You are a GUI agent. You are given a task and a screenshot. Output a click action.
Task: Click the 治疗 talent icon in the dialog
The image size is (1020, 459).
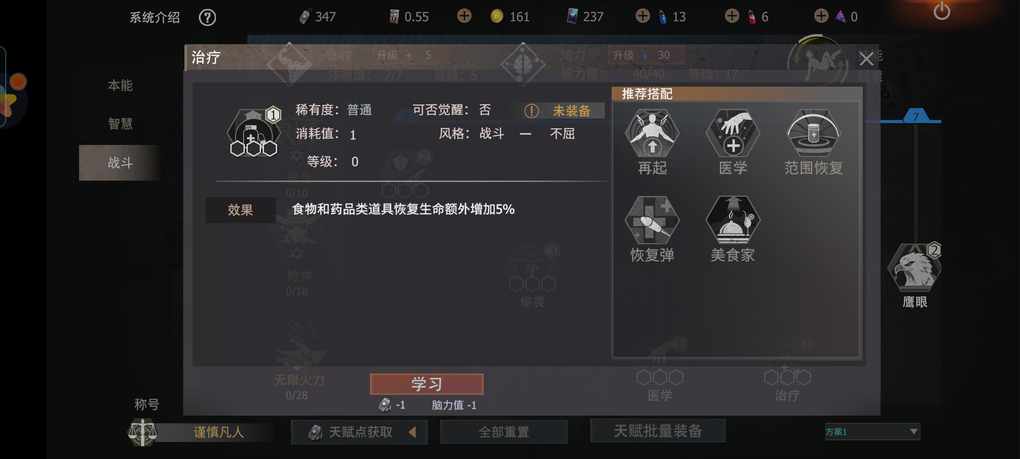tap(254, 134)
